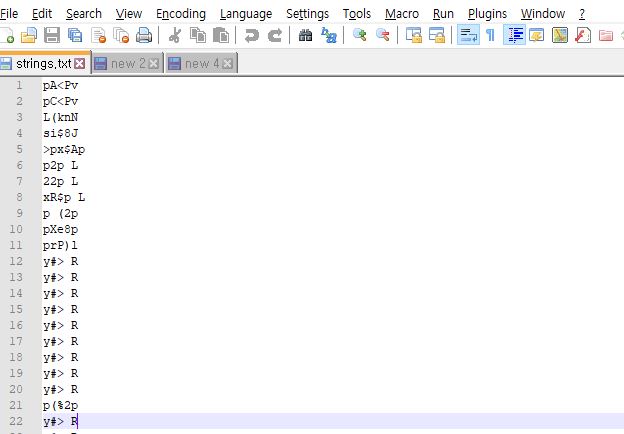The width and height of the screenshot is (624, 434).
Task: Close the new 4 tab
Action: pos(227,64)
